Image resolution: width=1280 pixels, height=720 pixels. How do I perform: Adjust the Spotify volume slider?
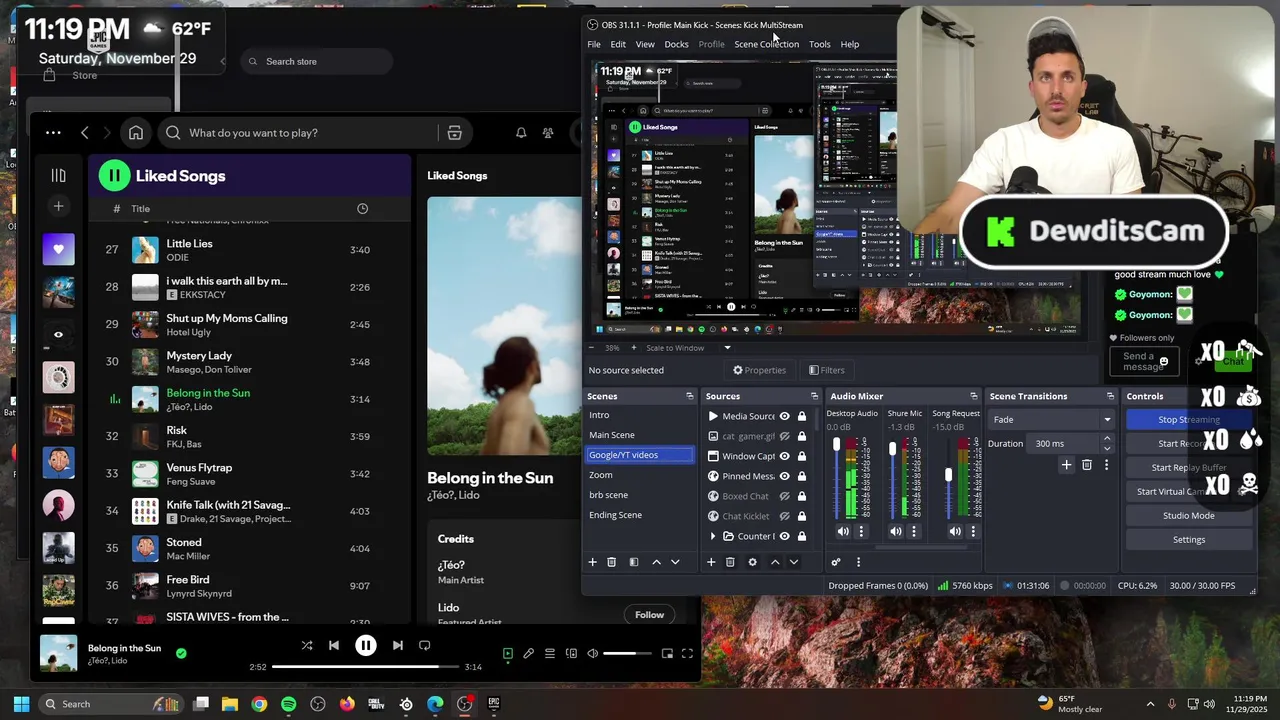[x=627, y=653]
